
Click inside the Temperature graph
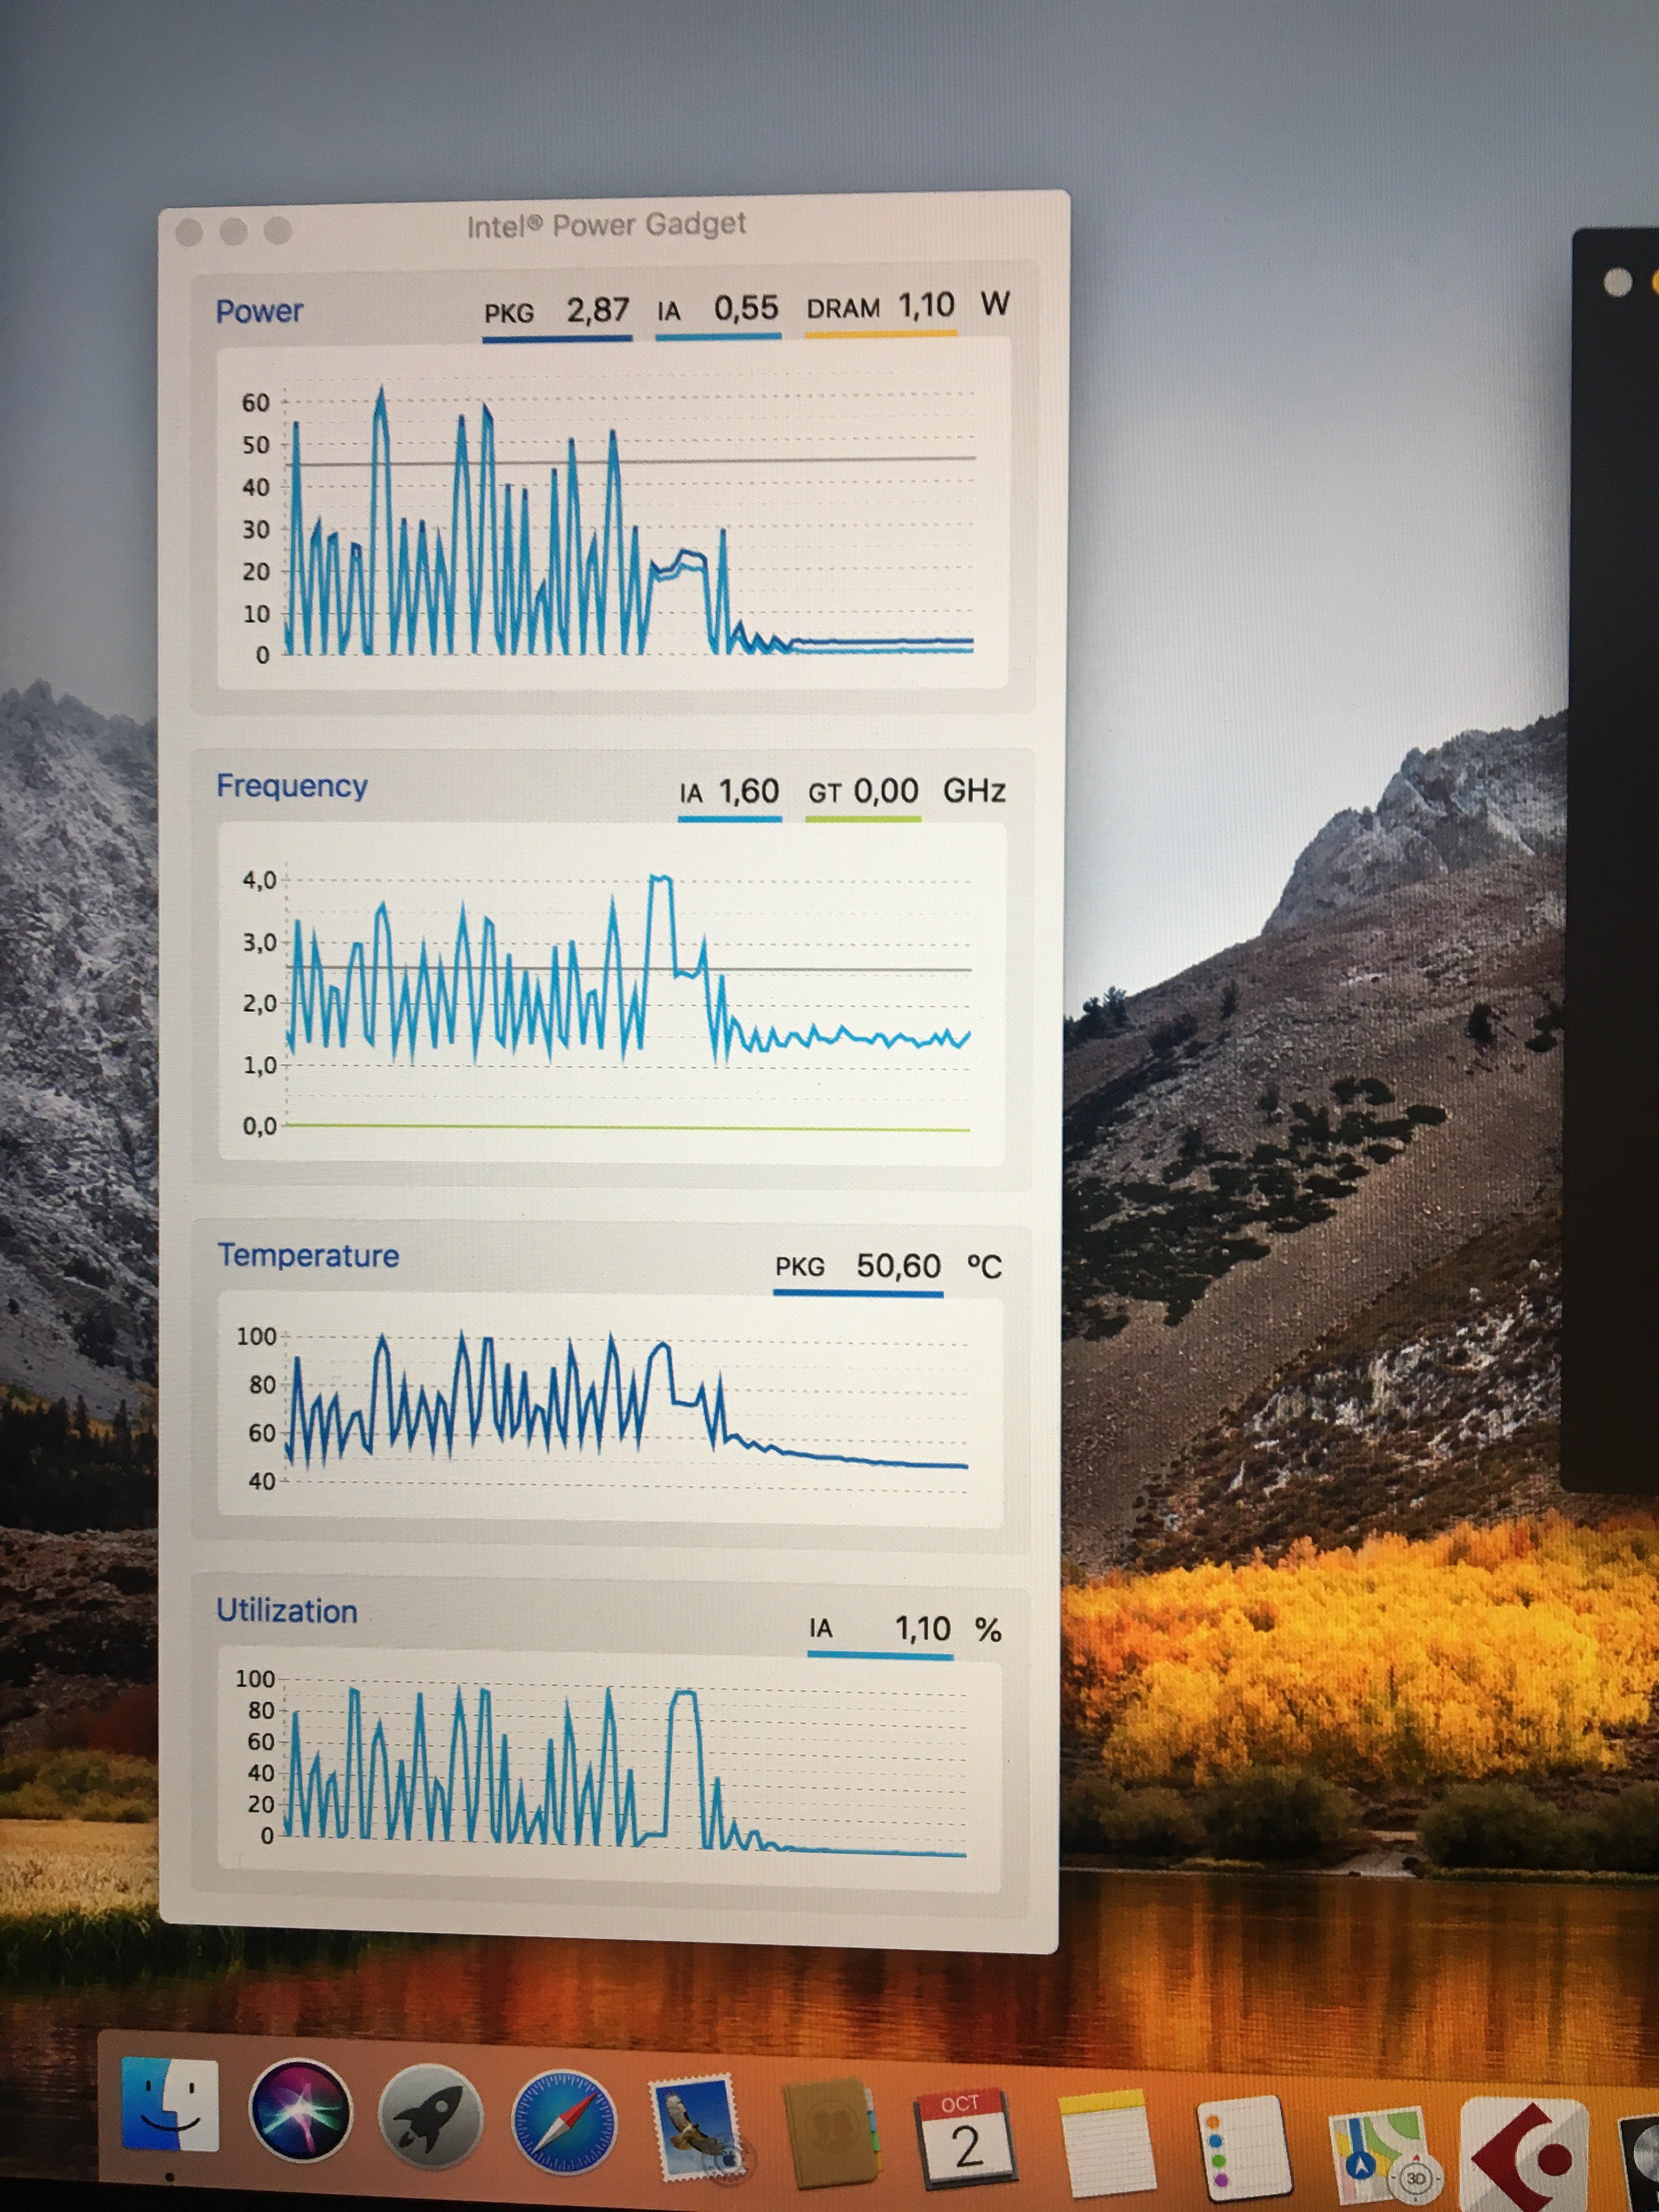click(610, 1408)
